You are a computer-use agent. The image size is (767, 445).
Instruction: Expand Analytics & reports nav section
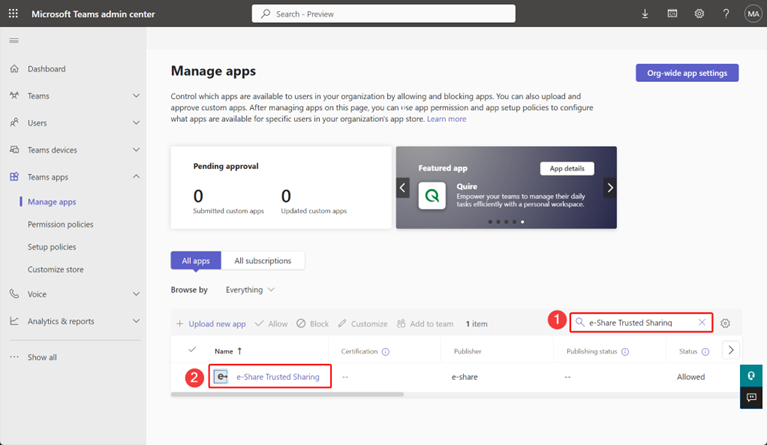136,321
